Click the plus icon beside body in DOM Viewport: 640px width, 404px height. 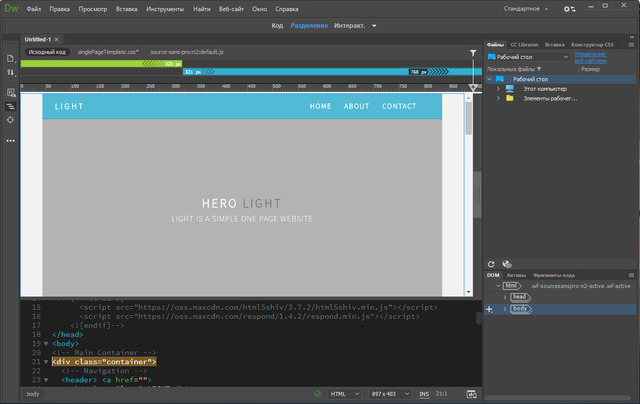(x=489, y=309)
